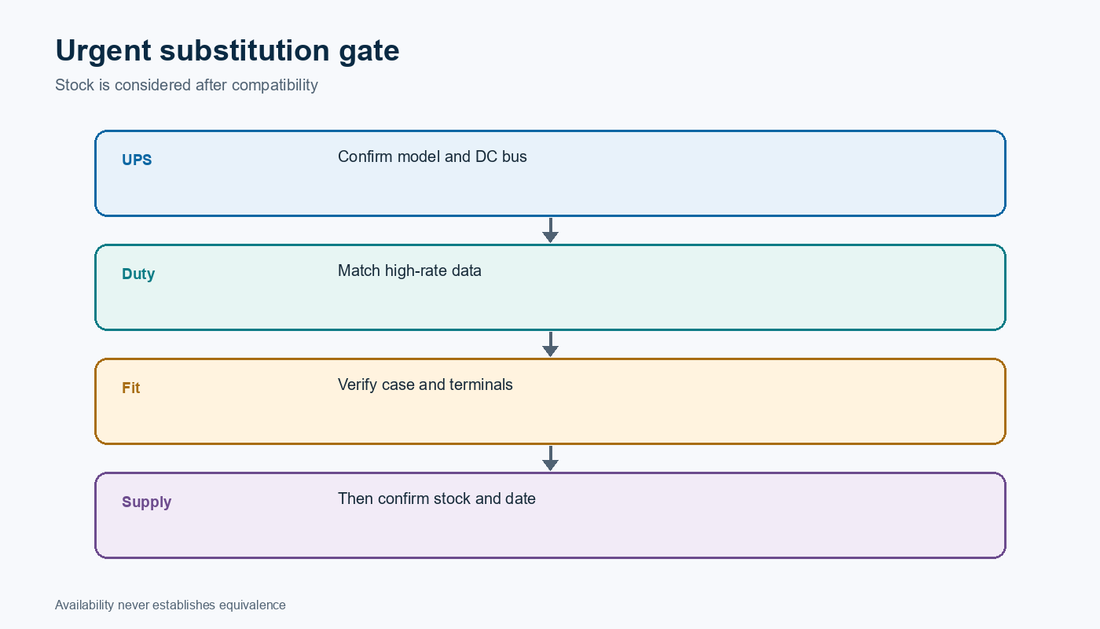Select the UPS label
1100x629 pixels.
[137, 160]
